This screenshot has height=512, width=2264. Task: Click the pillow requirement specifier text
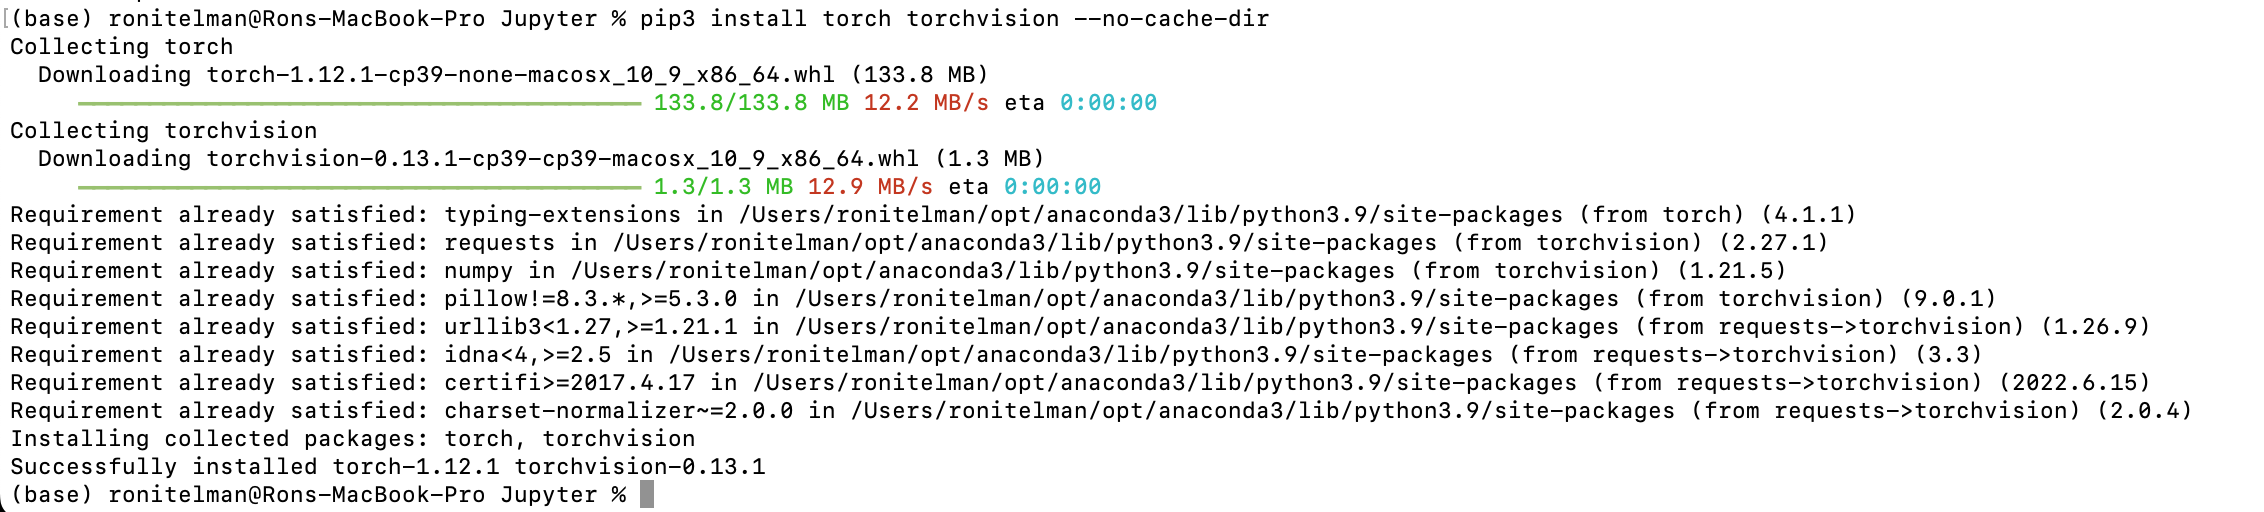pos(590,299)
